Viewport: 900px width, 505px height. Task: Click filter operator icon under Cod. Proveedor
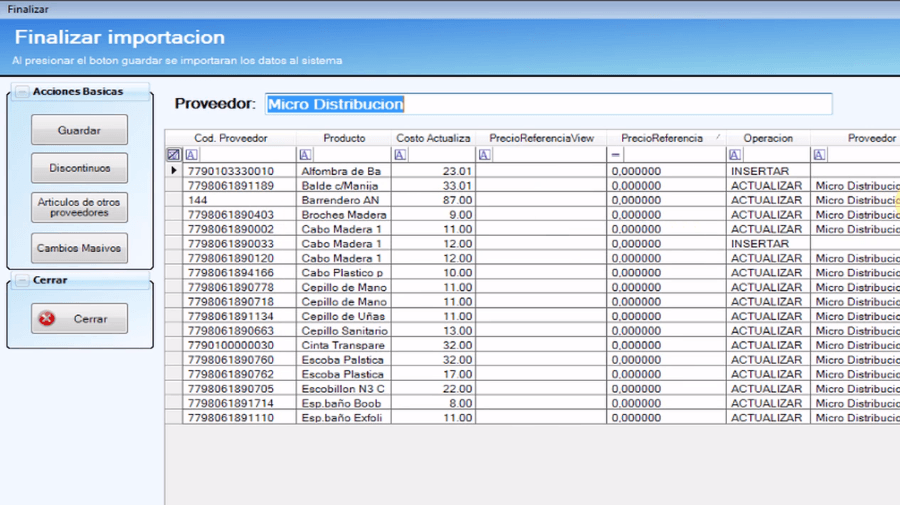(192, 155)
